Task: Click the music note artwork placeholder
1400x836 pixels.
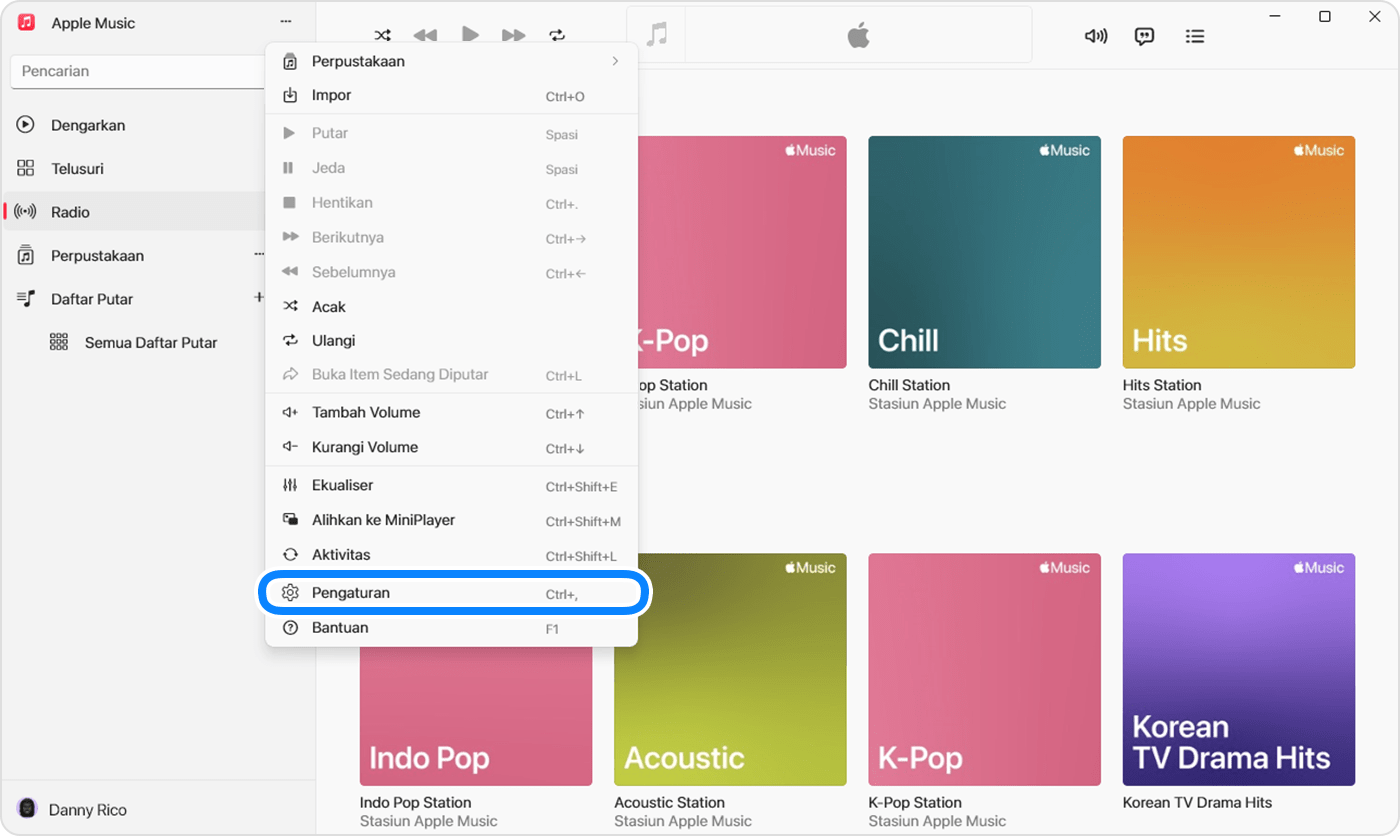Action: (x=656, y=35)
